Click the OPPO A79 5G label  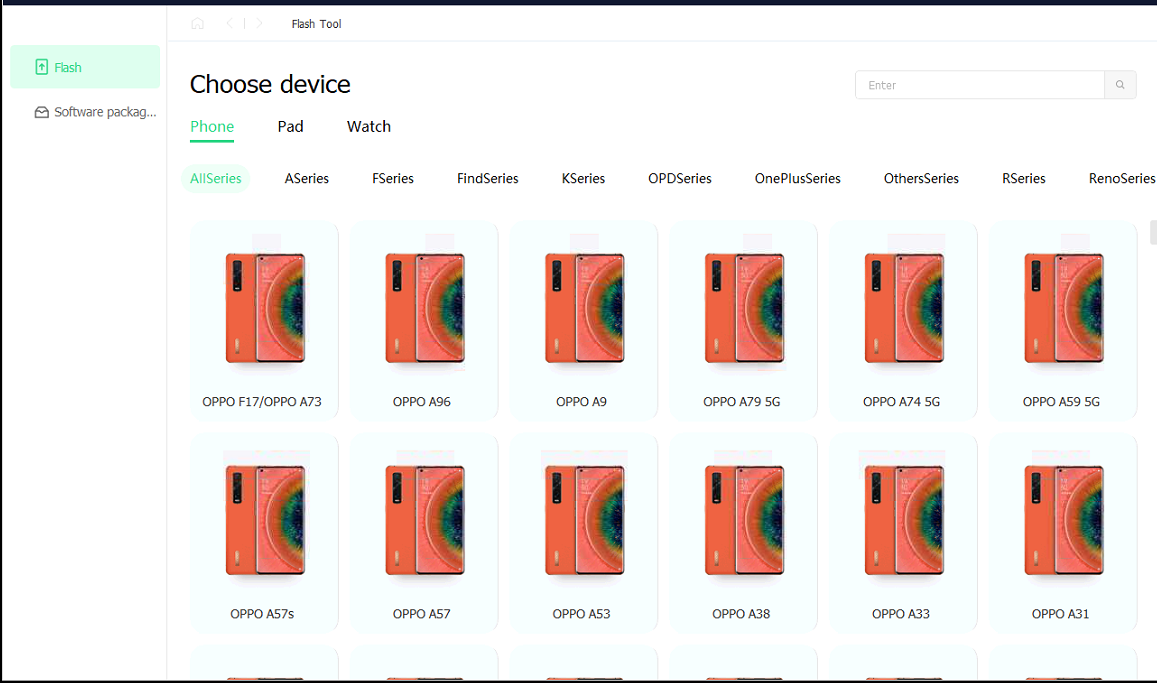pyautogui.click(x=742, y=402)
